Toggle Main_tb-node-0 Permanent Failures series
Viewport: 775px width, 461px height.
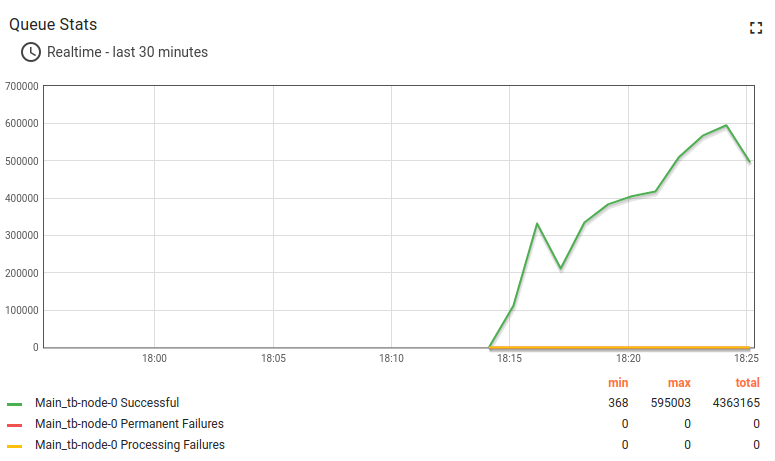[x=129, y=424]
